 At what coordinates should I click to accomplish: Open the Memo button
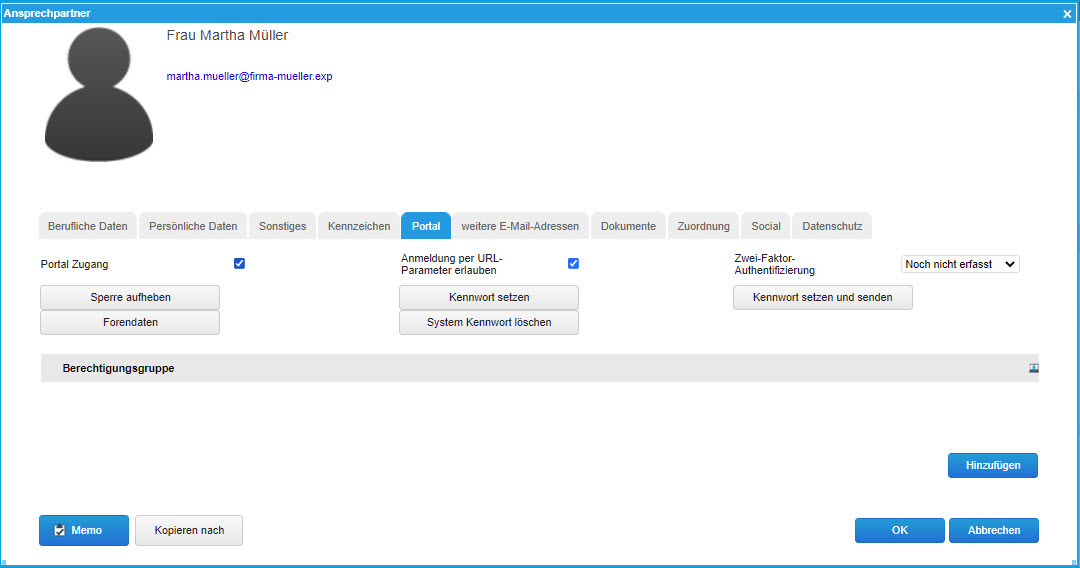[x=84, y=530]
